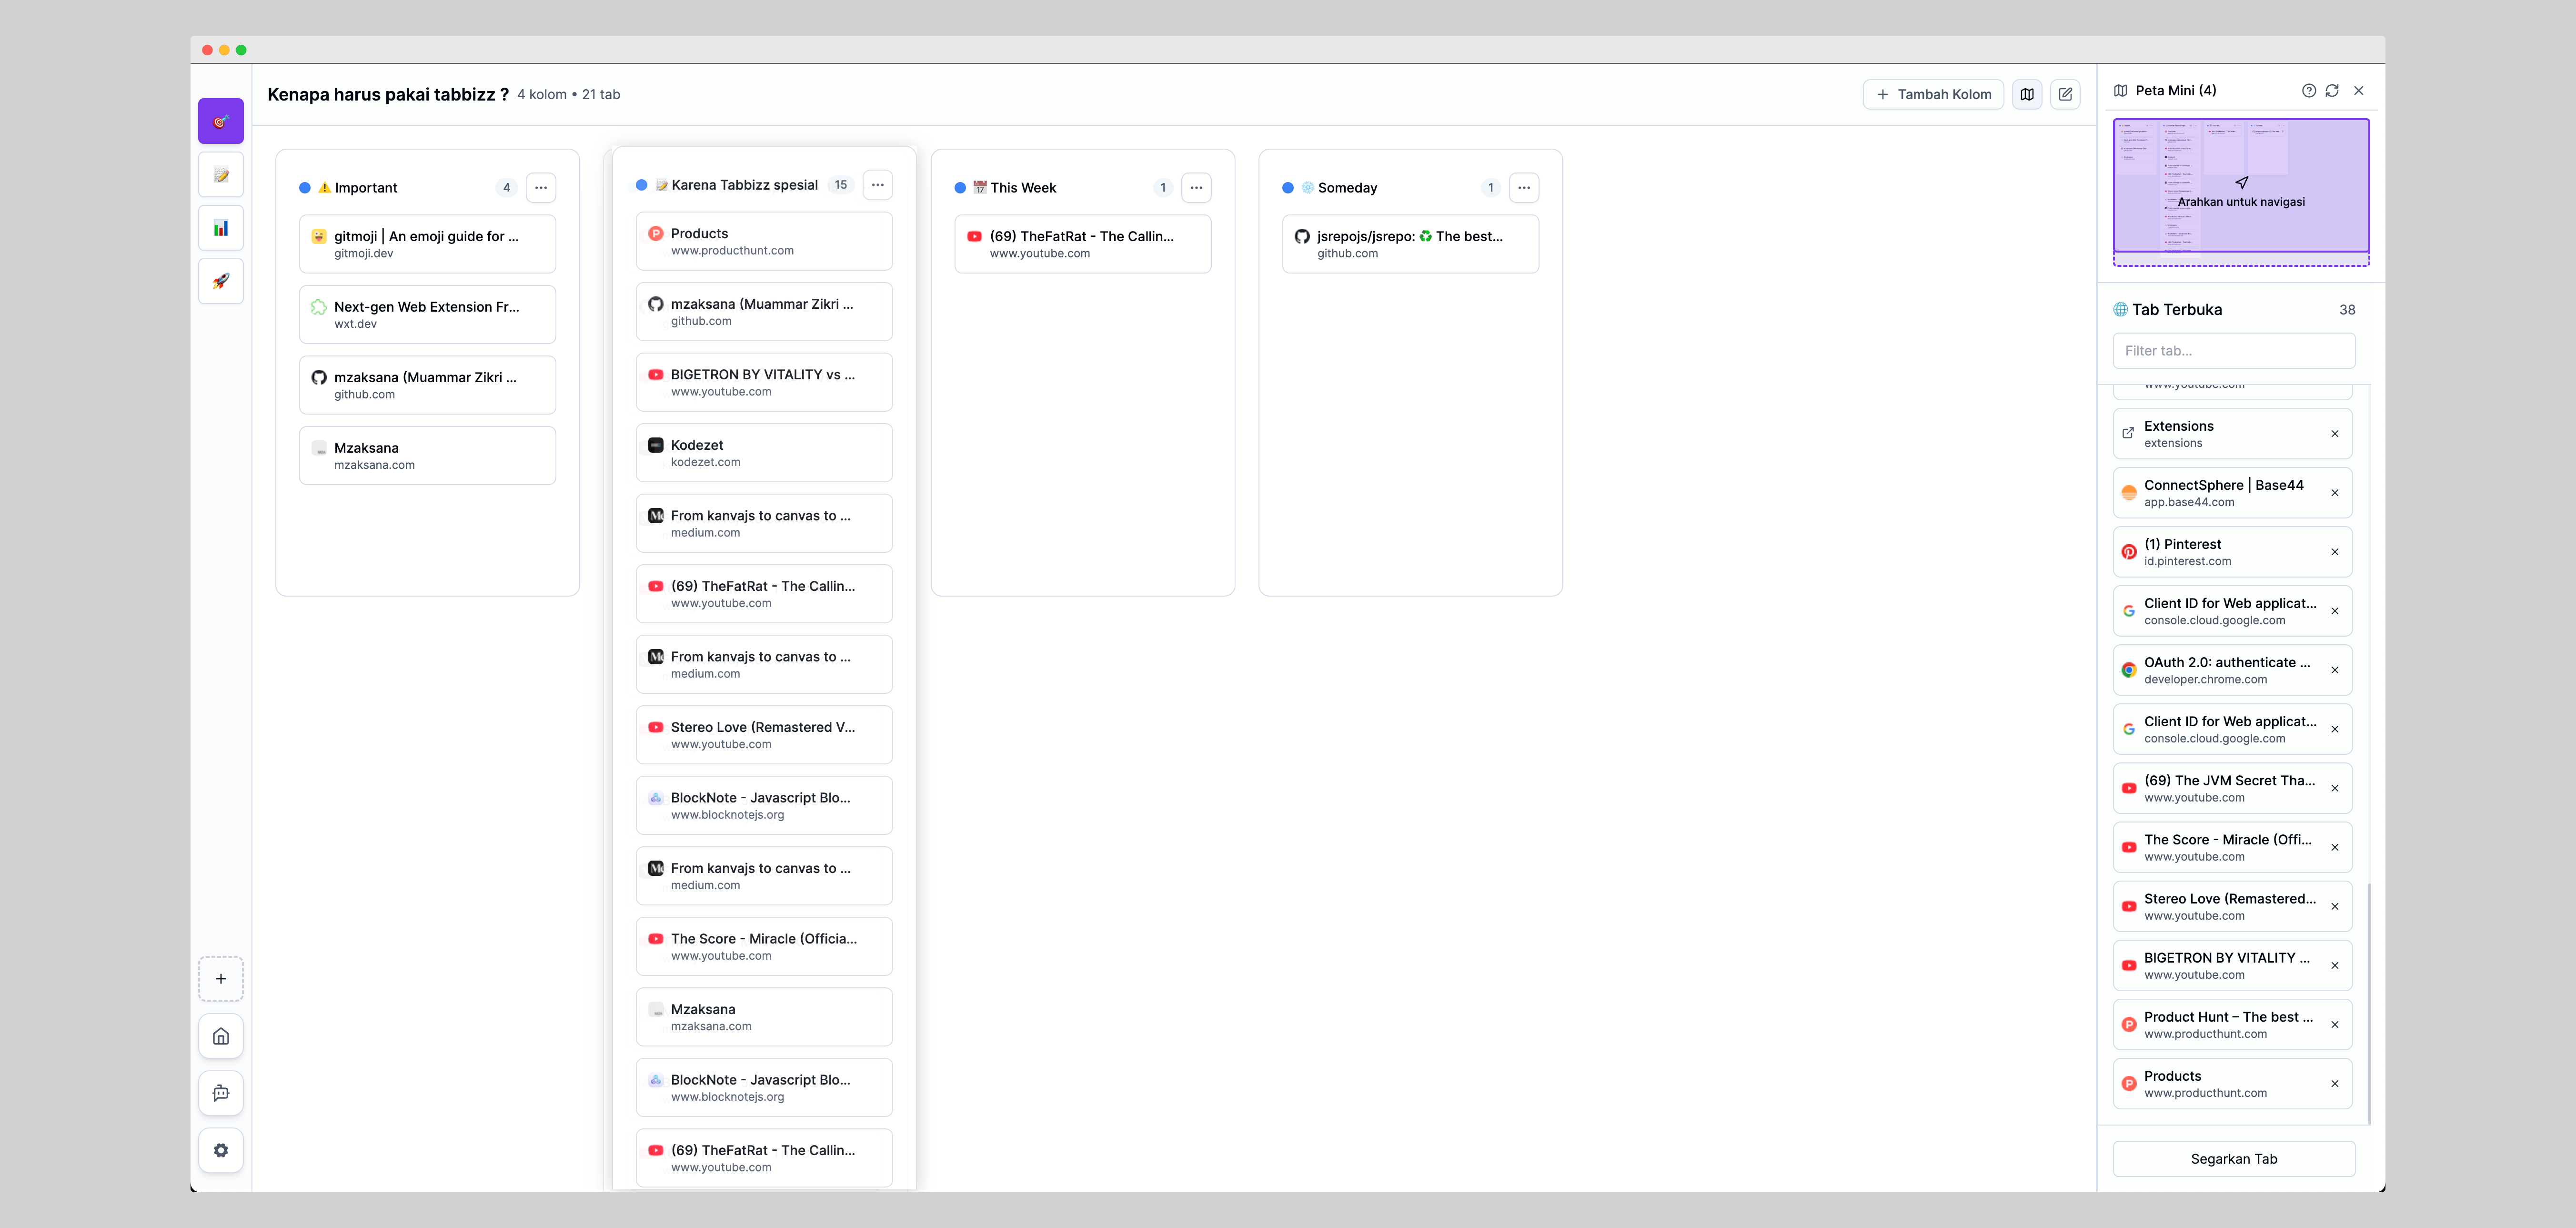Open the purple target workspace in sidebar

click(x=221, y=121)
